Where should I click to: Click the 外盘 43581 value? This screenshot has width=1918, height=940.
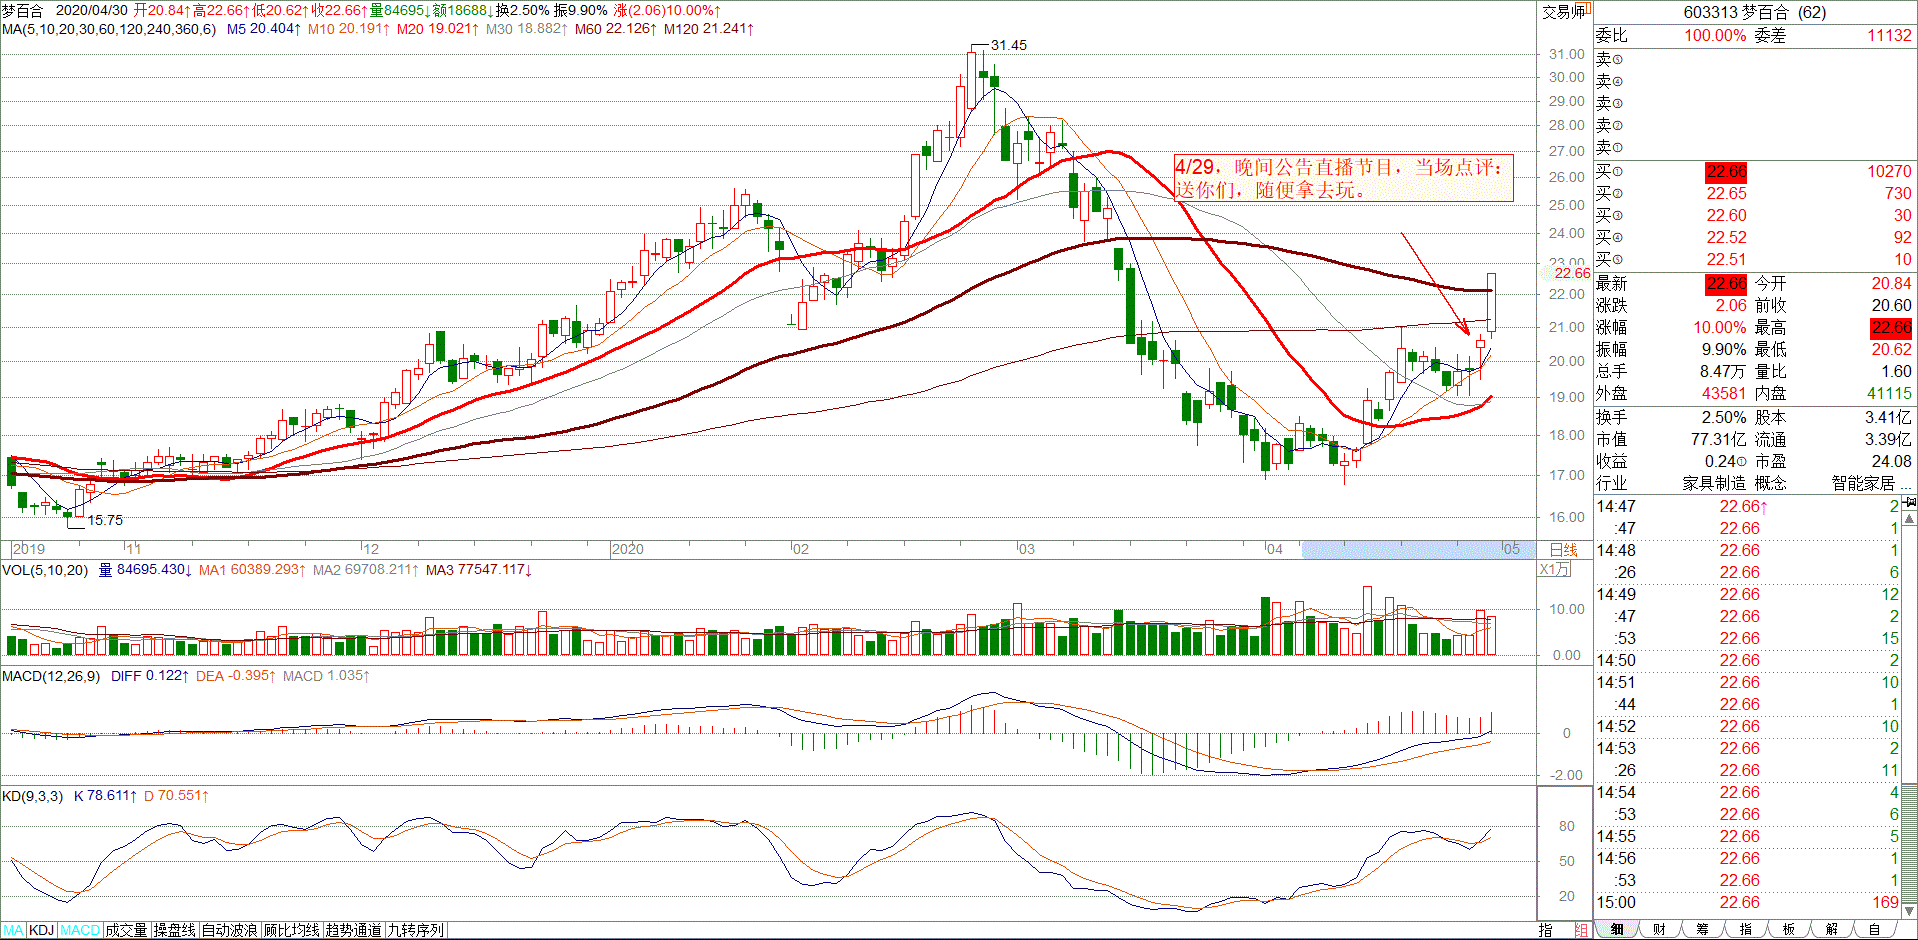pos(1724,394)
